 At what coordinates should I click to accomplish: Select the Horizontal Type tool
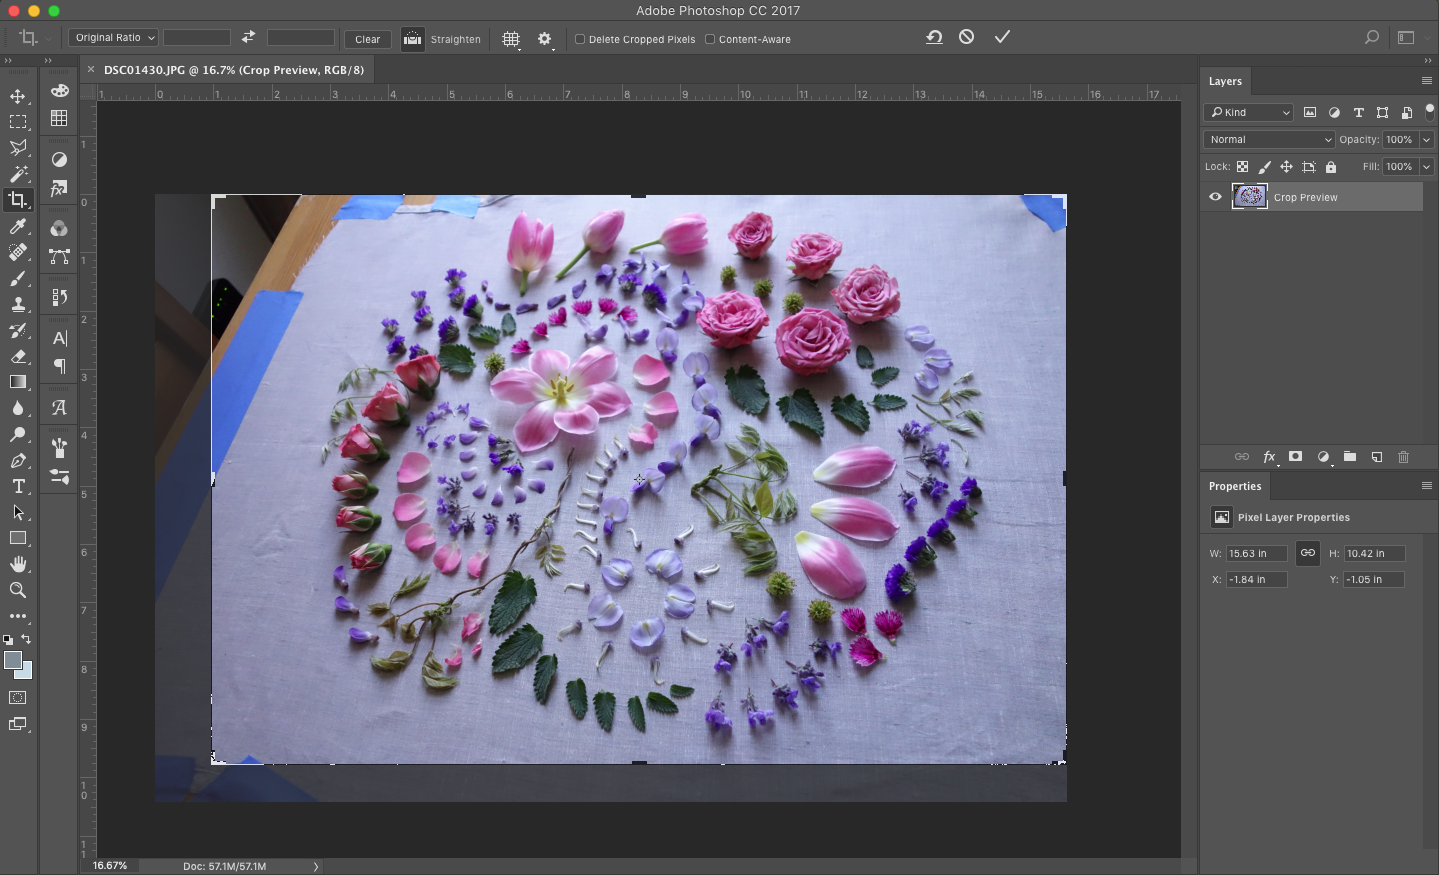(18, 486)
